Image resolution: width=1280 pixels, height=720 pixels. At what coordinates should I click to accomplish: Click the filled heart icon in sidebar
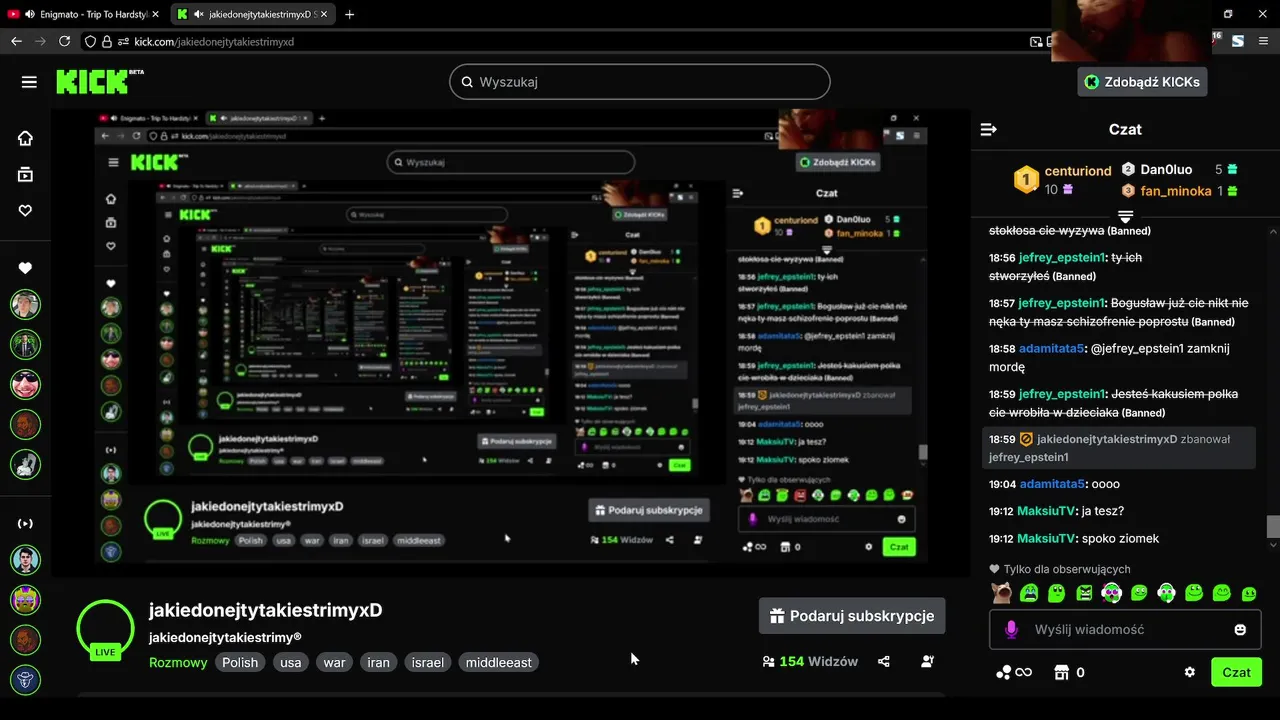(x=25, y=268)
